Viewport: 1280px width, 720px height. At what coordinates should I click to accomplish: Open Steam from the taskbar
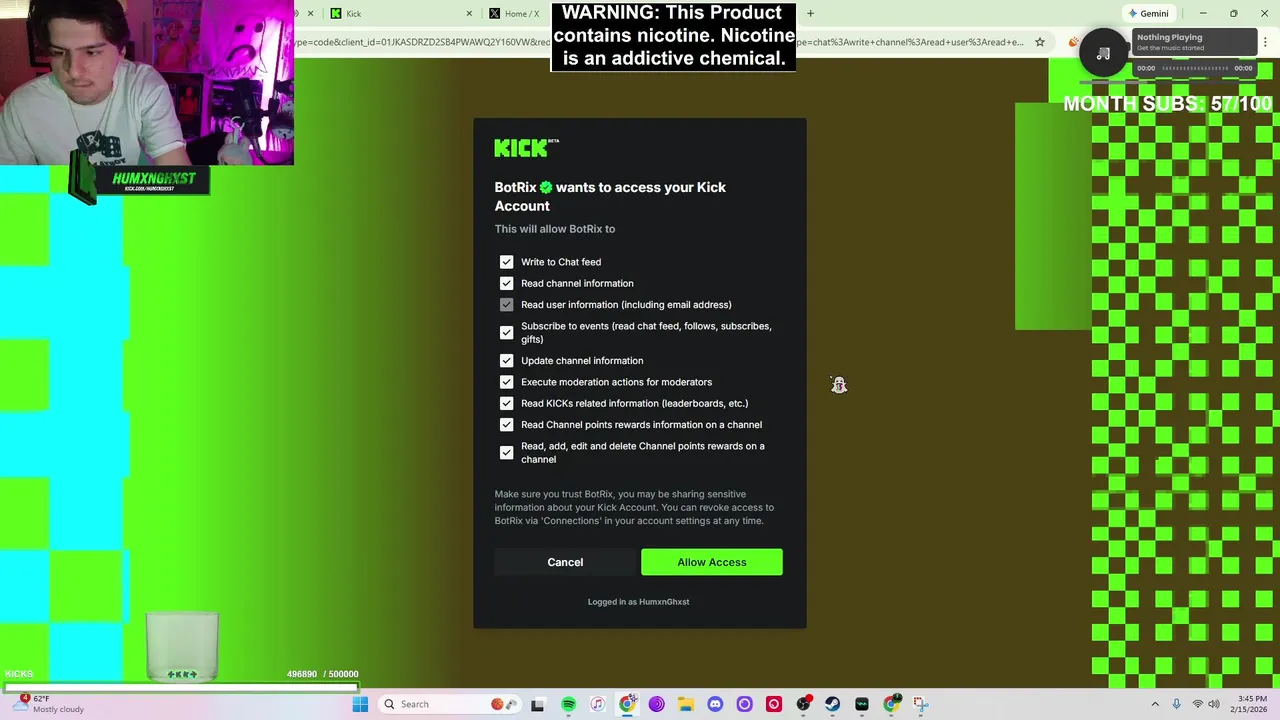[832, 704]
